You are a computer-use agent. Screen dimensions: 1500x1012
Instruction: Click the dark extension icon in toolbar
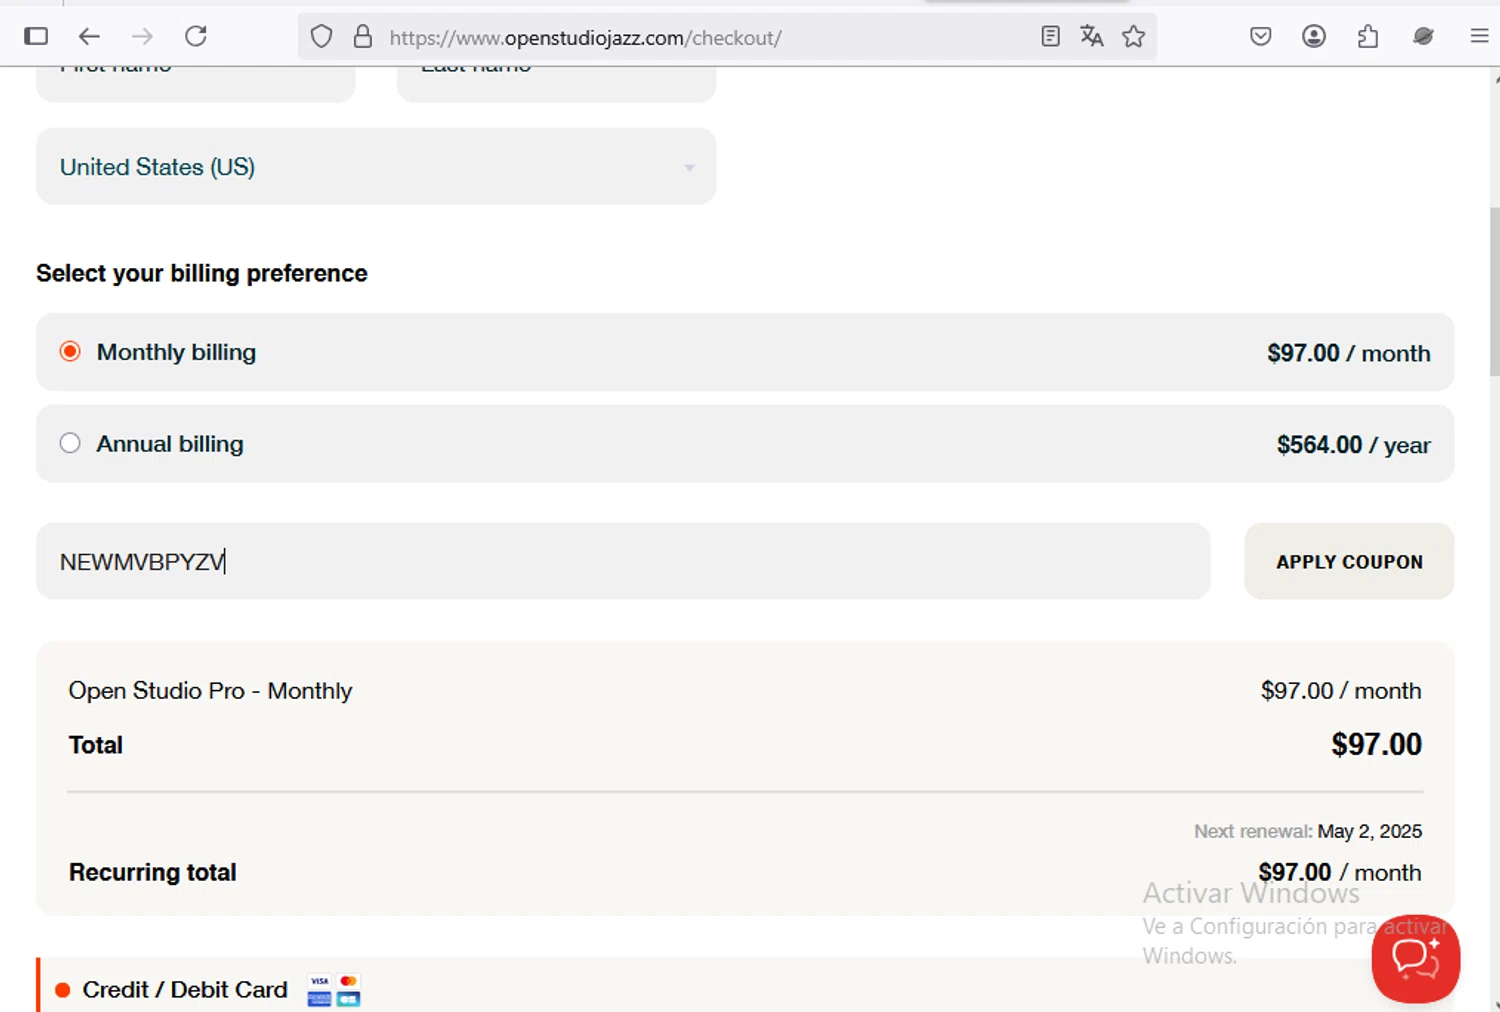(1423, 37)
